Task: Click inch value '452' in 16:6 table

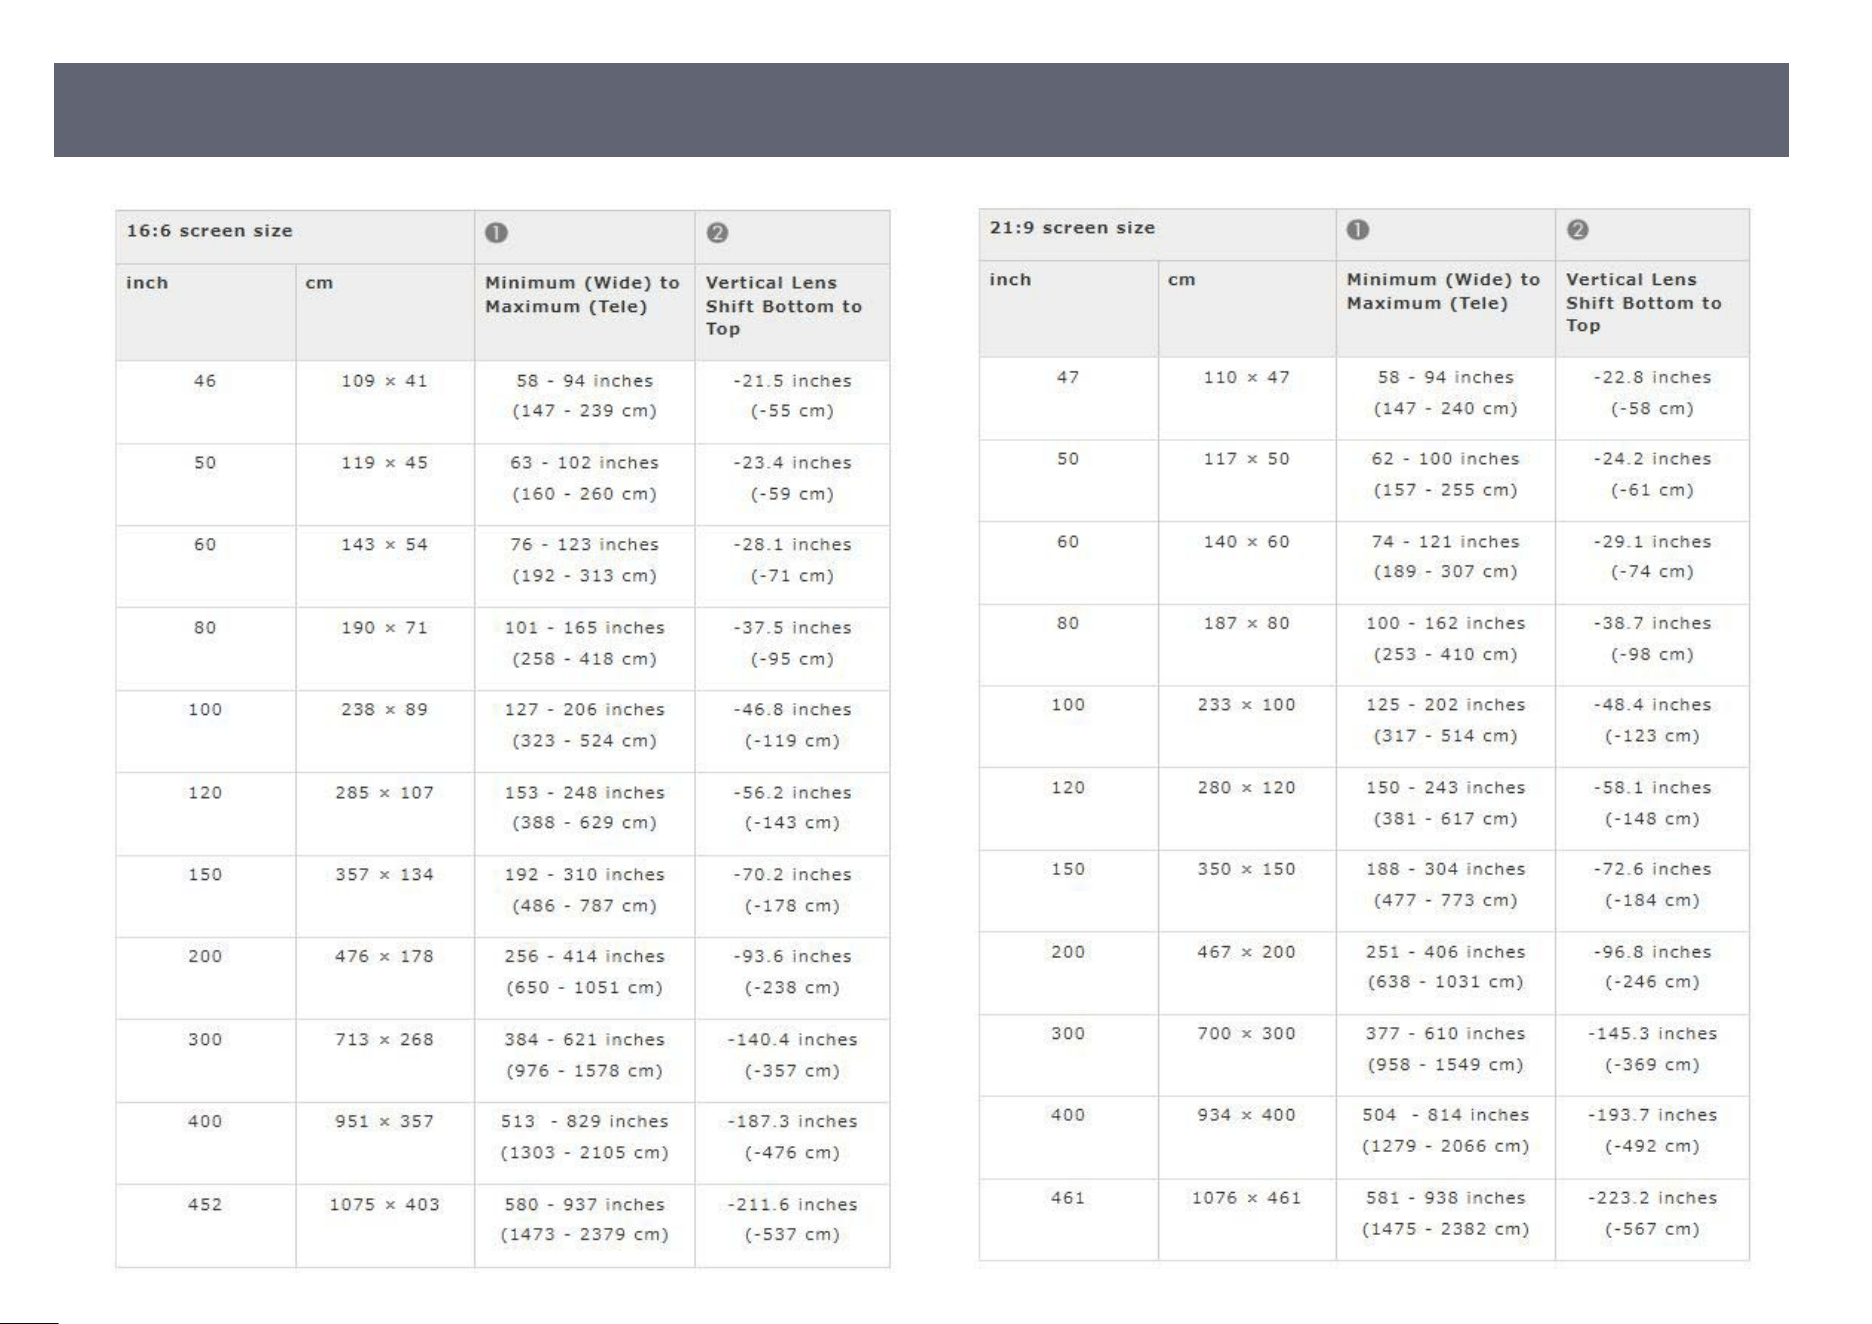Action: (x=205, y=1205)
